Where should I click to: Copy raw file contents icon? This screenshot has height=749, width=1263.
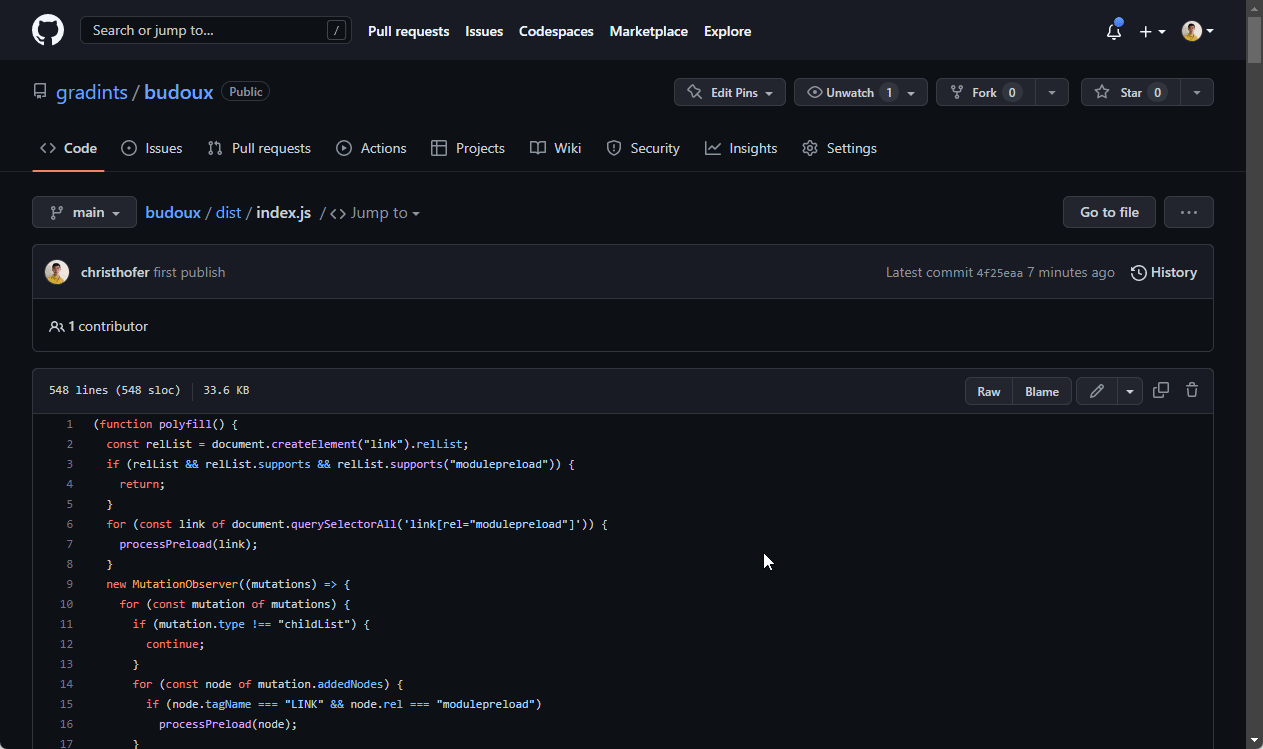point(1160,391)
